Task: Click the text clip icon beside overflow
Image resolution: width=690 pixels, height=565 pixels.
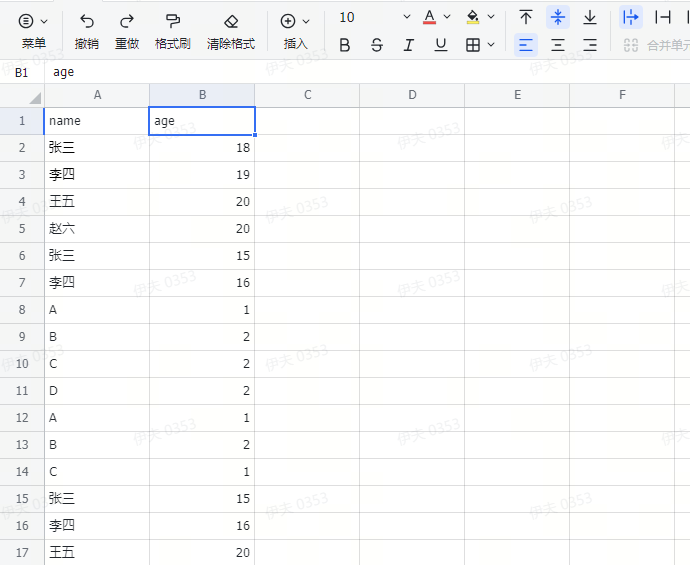Action: [663, 17]
